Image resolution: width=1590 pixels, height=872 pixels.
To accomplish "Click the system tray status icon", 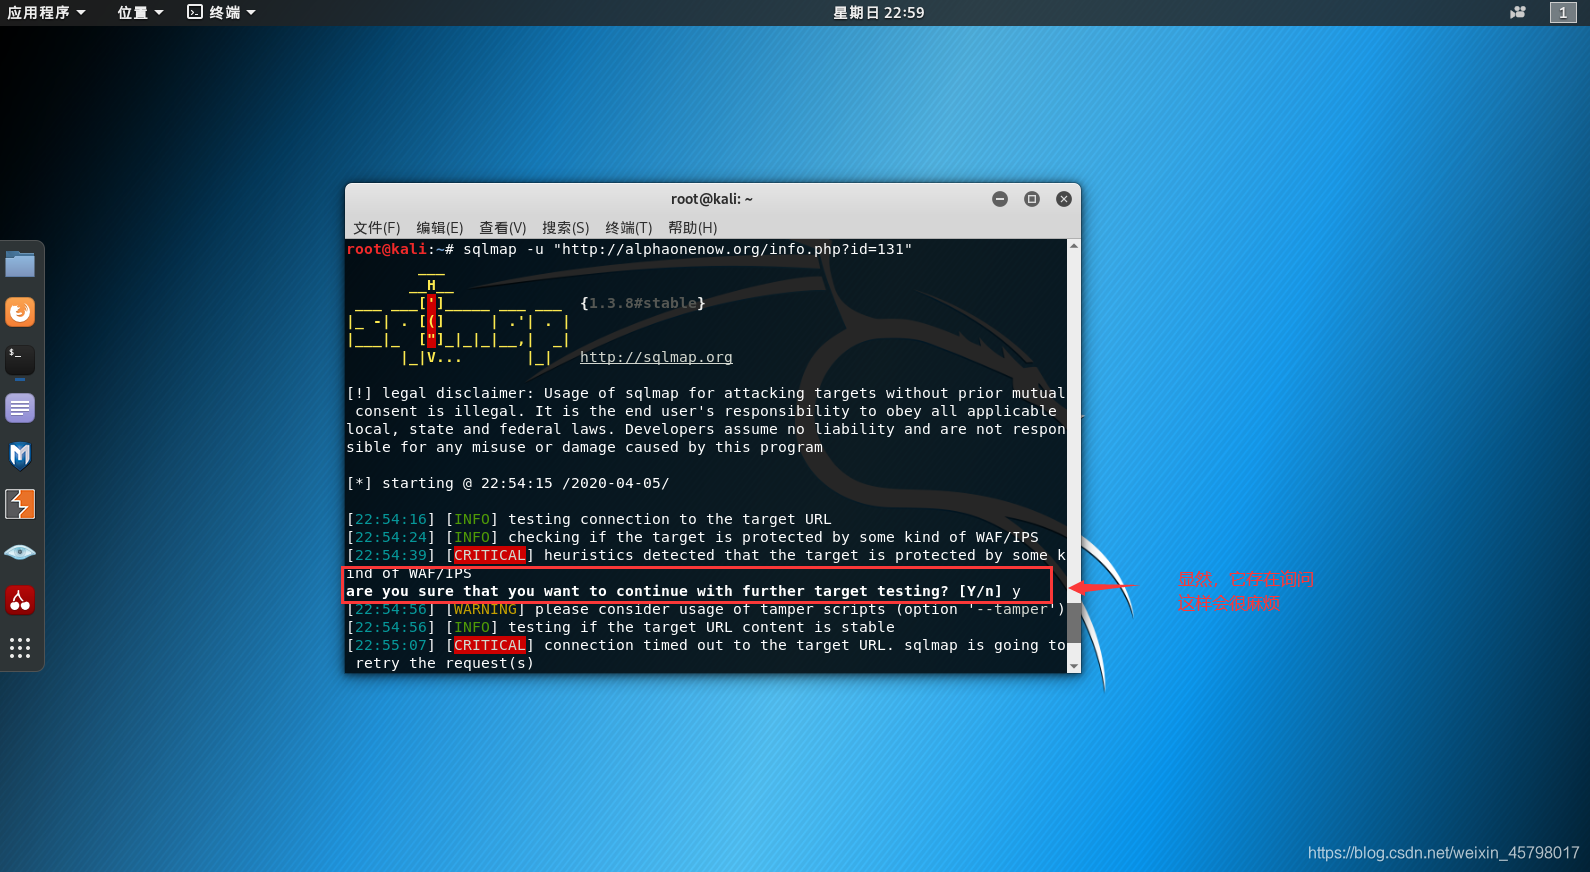I will pos(1518,12).
